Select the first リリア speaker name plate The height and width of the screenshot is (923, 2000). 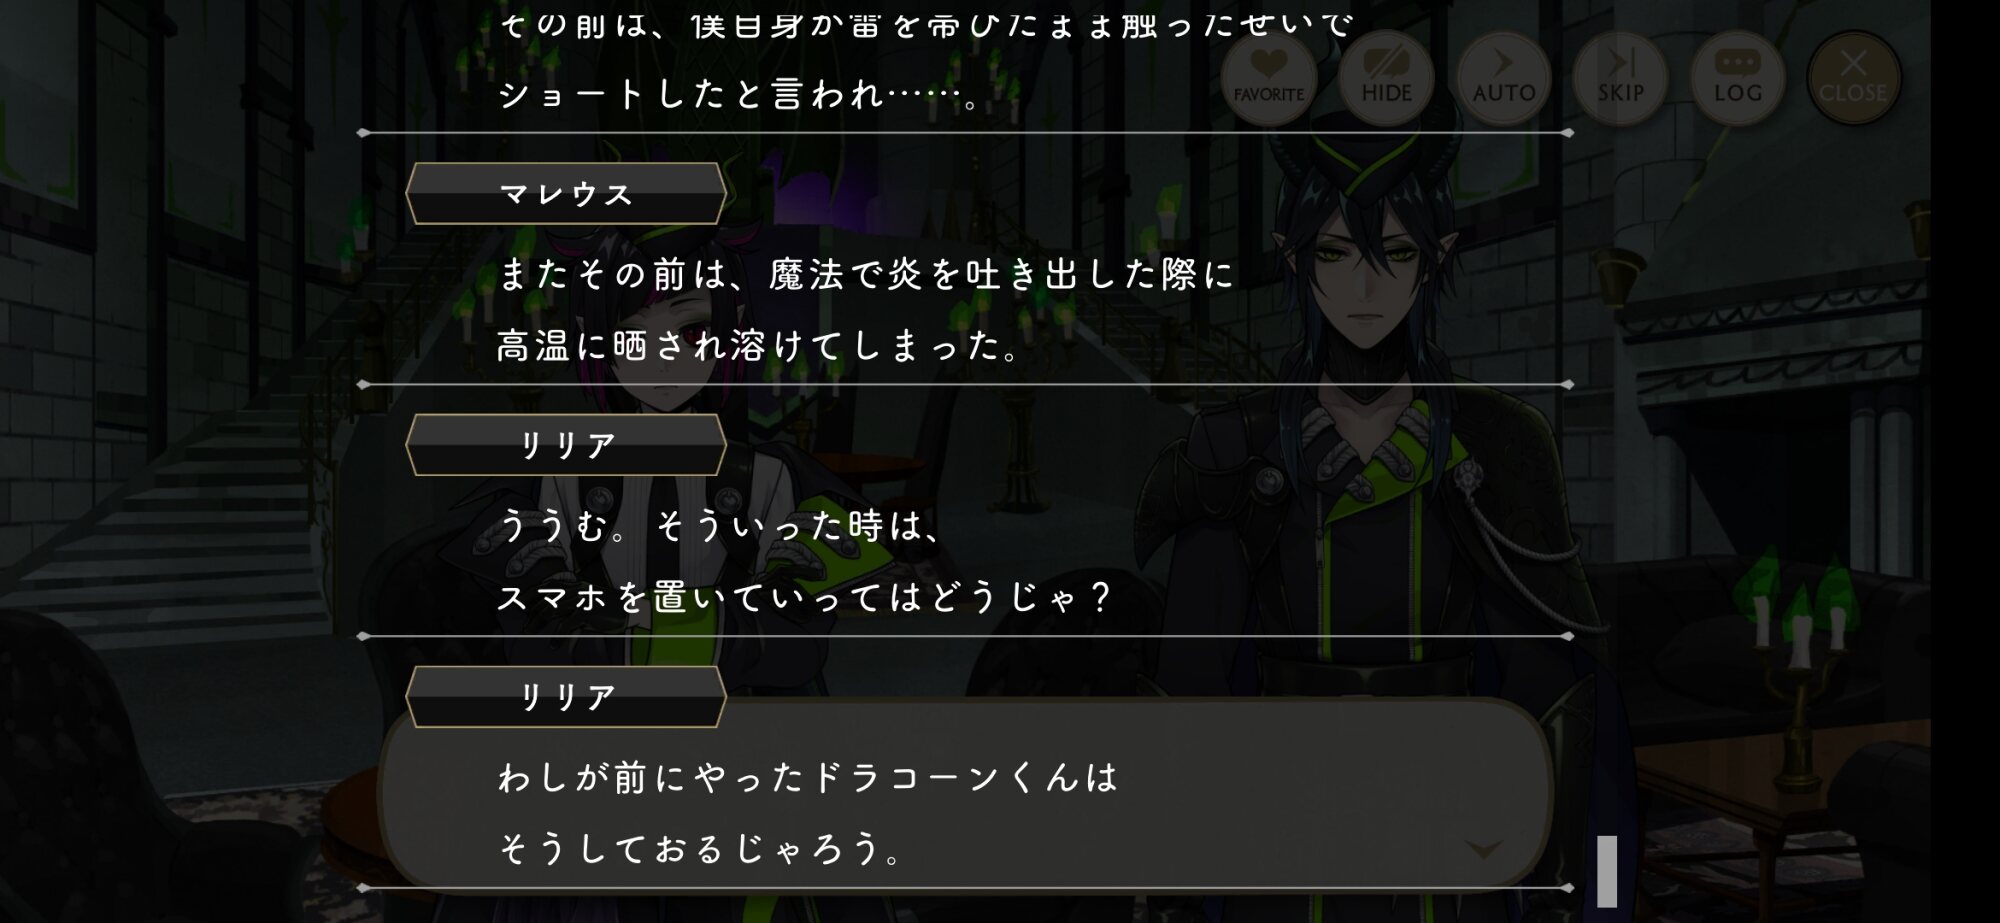(x=566, y=445)
